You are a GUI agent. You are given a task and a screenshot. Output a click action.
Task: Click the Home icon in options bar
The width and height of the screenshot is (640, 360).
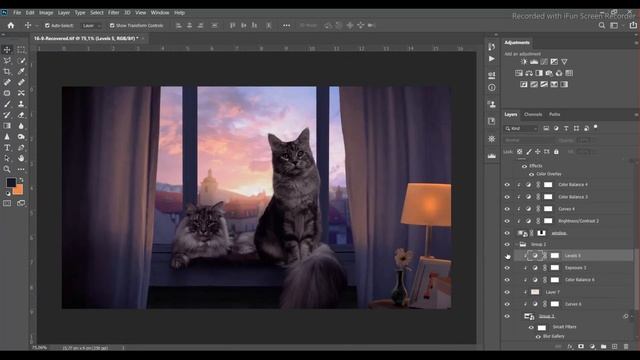(11, 25)
